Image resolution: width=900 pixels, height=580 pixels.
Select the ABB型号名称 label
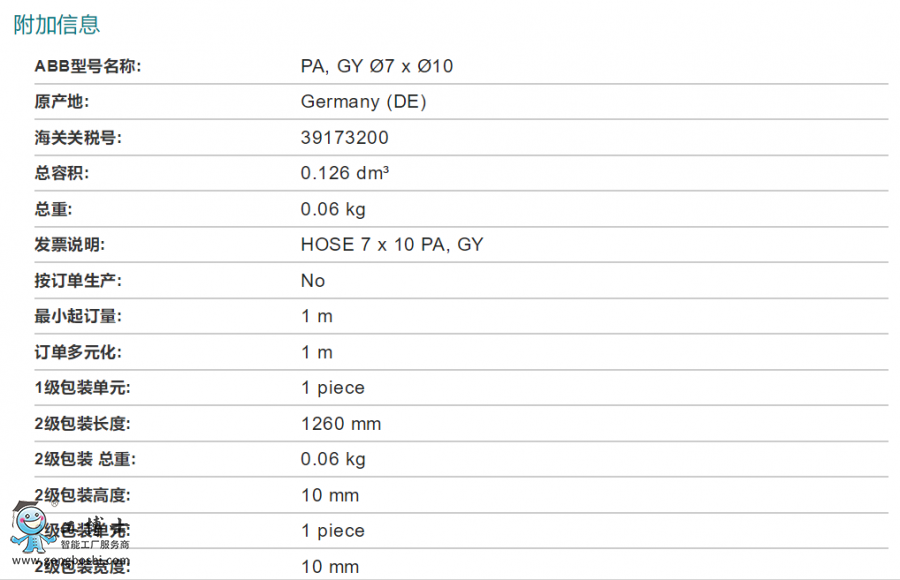[x=88, y=66]
